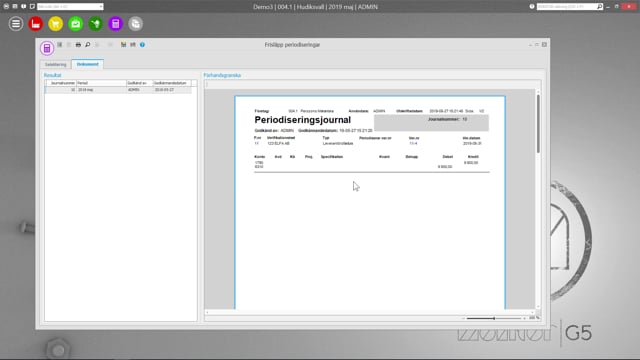Click the blue help icon in toolbar
640x360 pixels.
coord(142,44)
